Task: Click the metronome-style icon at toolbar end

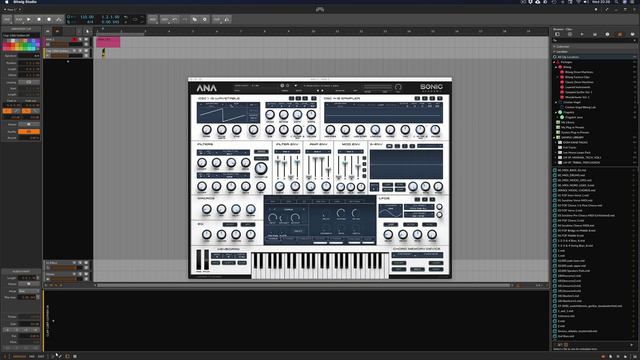Action: 227,19
